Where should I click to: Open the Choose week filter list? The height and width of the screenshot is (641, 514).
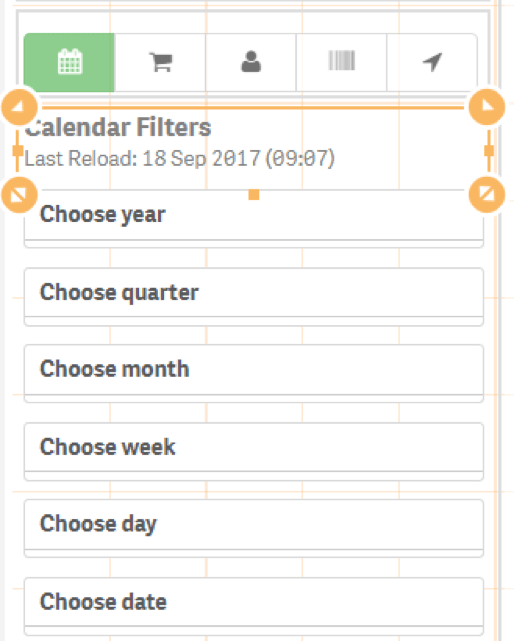(x=254, y=452)
